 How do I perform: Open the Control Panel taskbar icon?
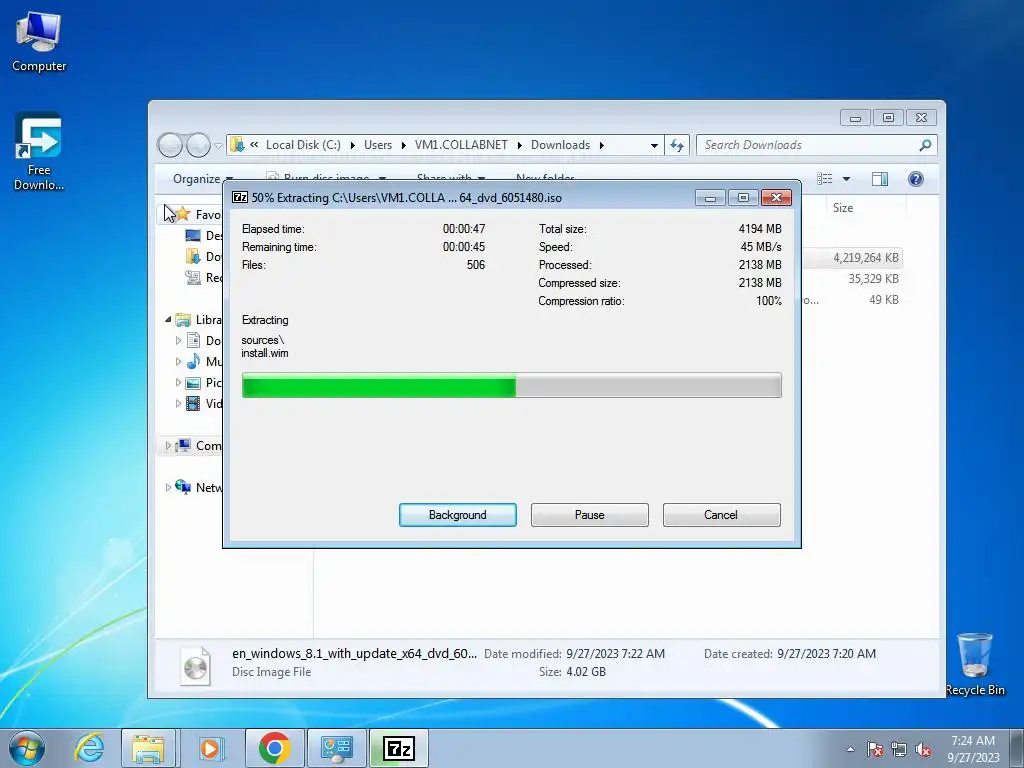[x=336, y=748]
